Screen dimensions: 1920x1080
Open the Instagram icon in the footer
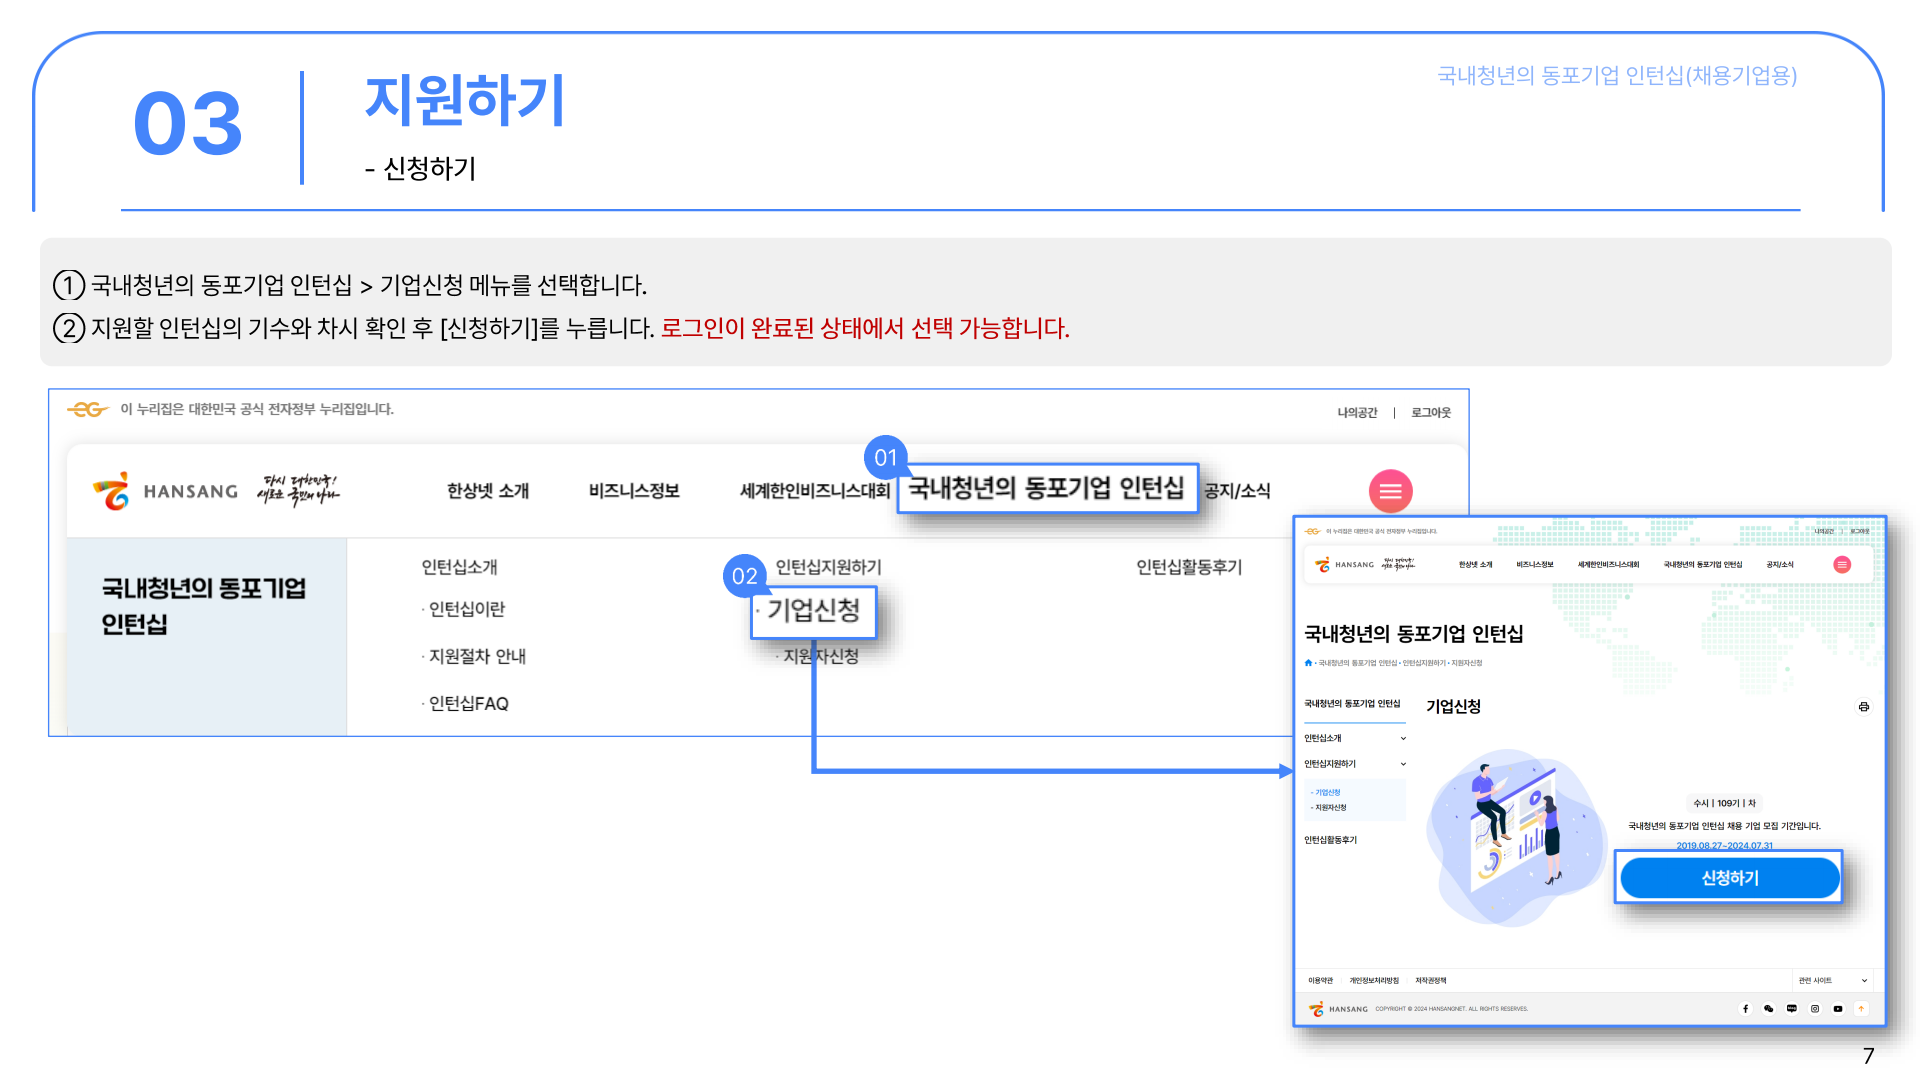click(1815, 1009)
